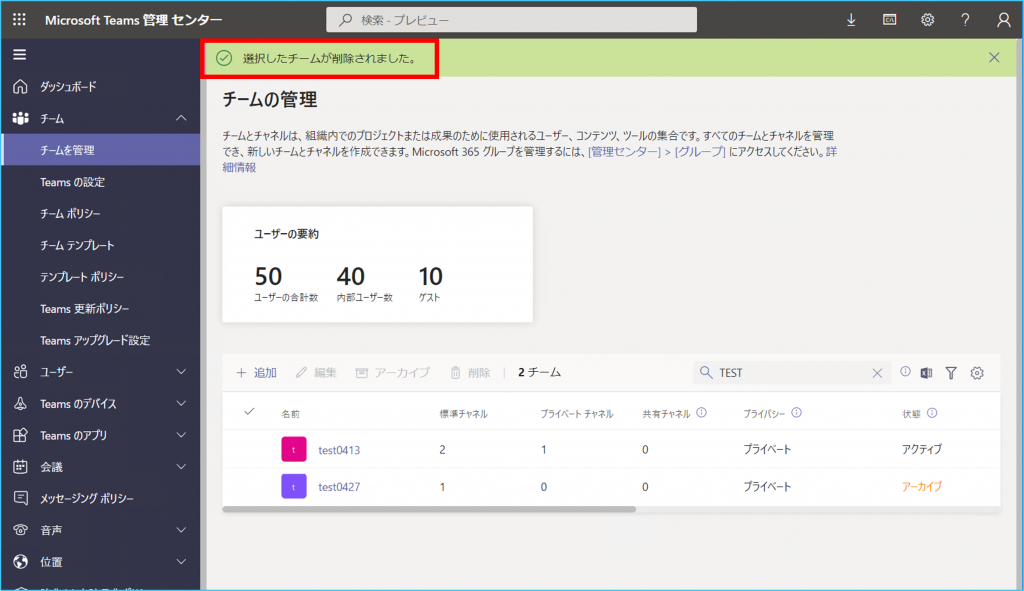Open table column settings gear
Screen dimensions: 1024x591
[977, 373]
